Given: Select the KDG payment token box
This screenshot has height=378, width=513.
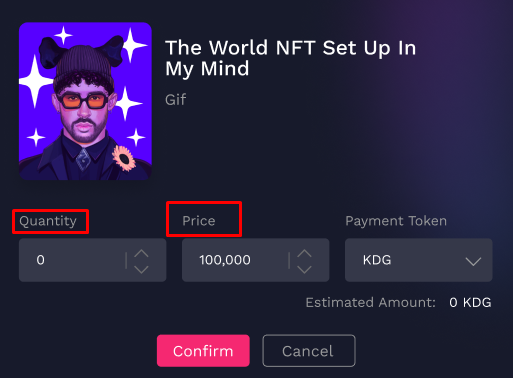Looking at the screenshot, I should [x=419, y=260].
